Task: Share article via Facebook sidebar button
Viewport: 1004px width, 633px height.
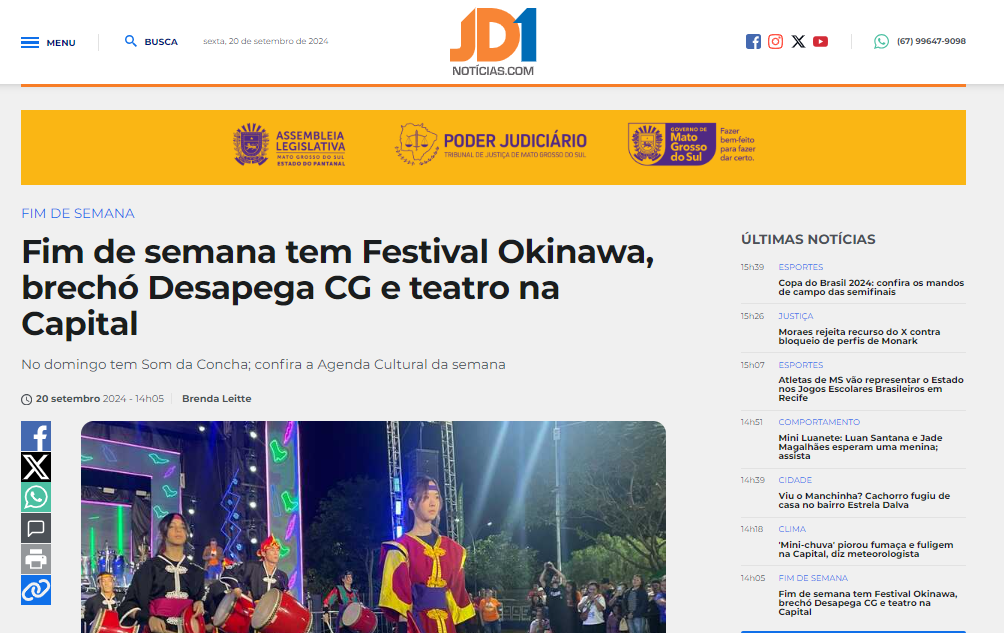Action: [x=36, y=437]
